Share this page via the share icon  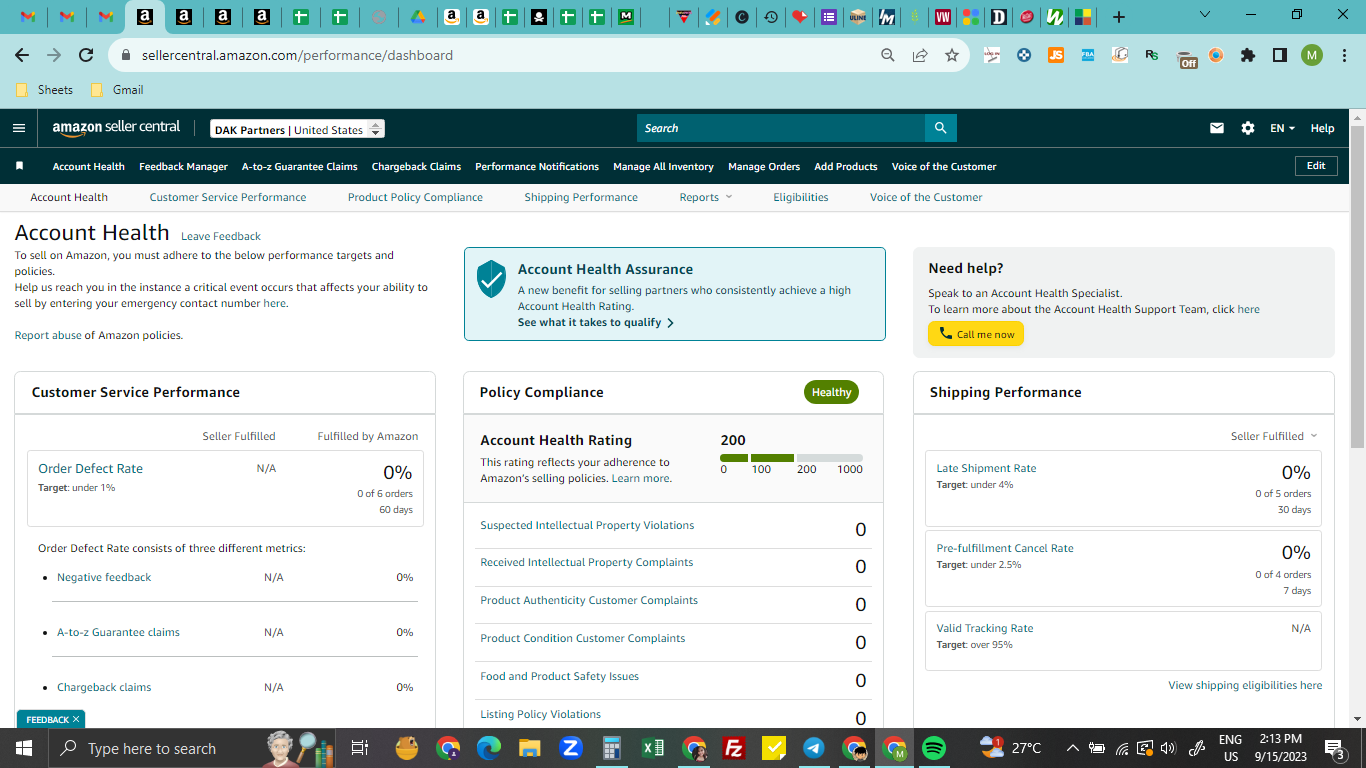920,55
